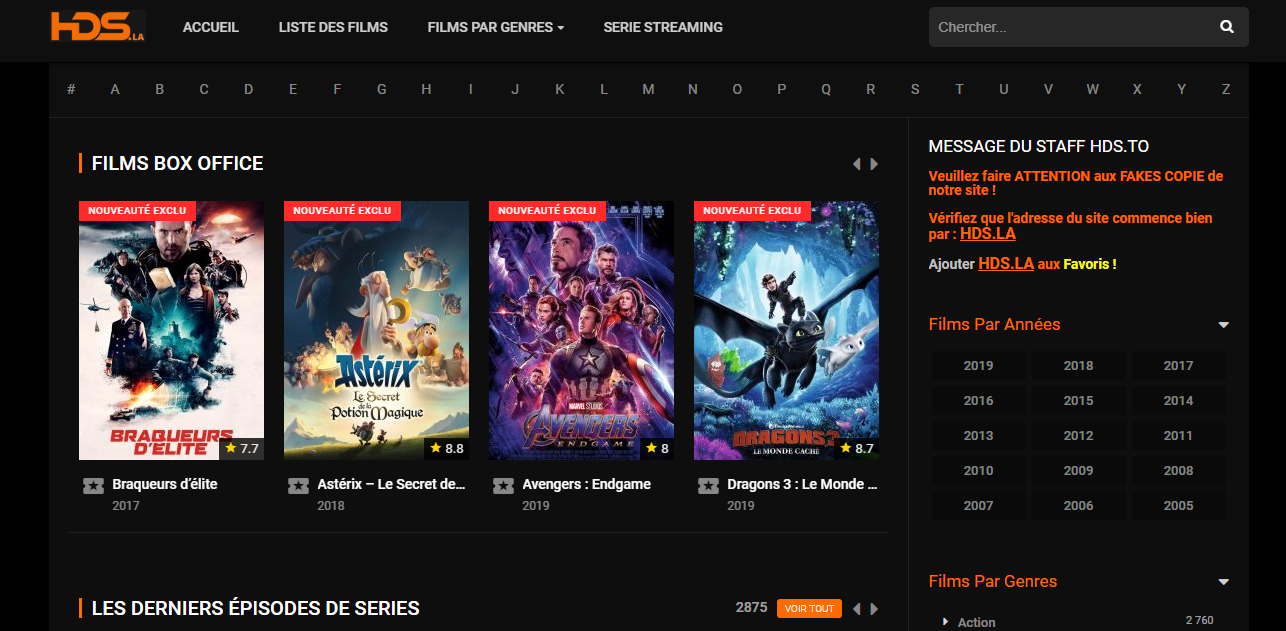Select year 2016 films
This screenshot has width=1286, height=631.
[x=978, y=401]
